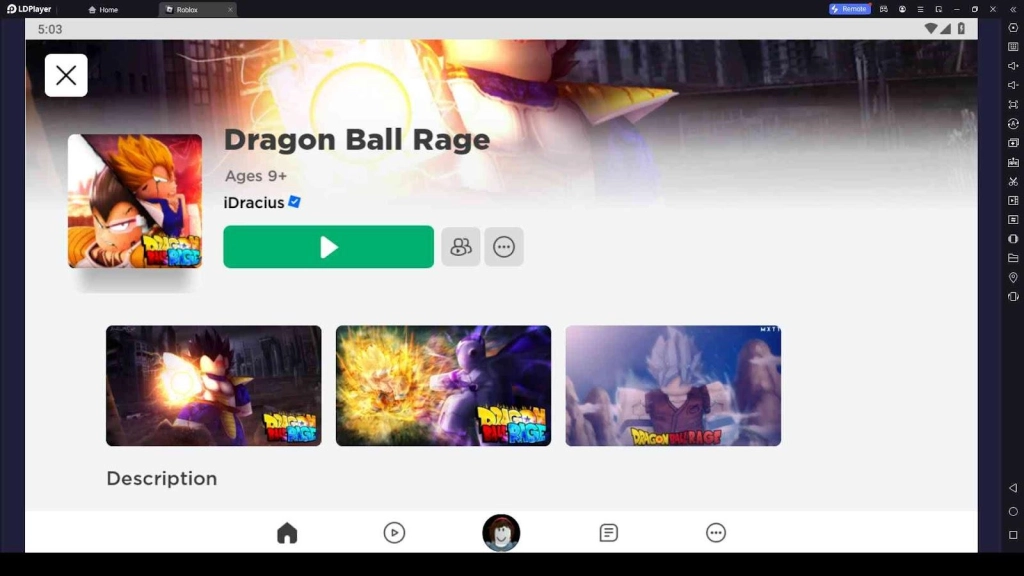
Task: Switch to the LDPlayer Home tab
Action: (x=103, y=10)
